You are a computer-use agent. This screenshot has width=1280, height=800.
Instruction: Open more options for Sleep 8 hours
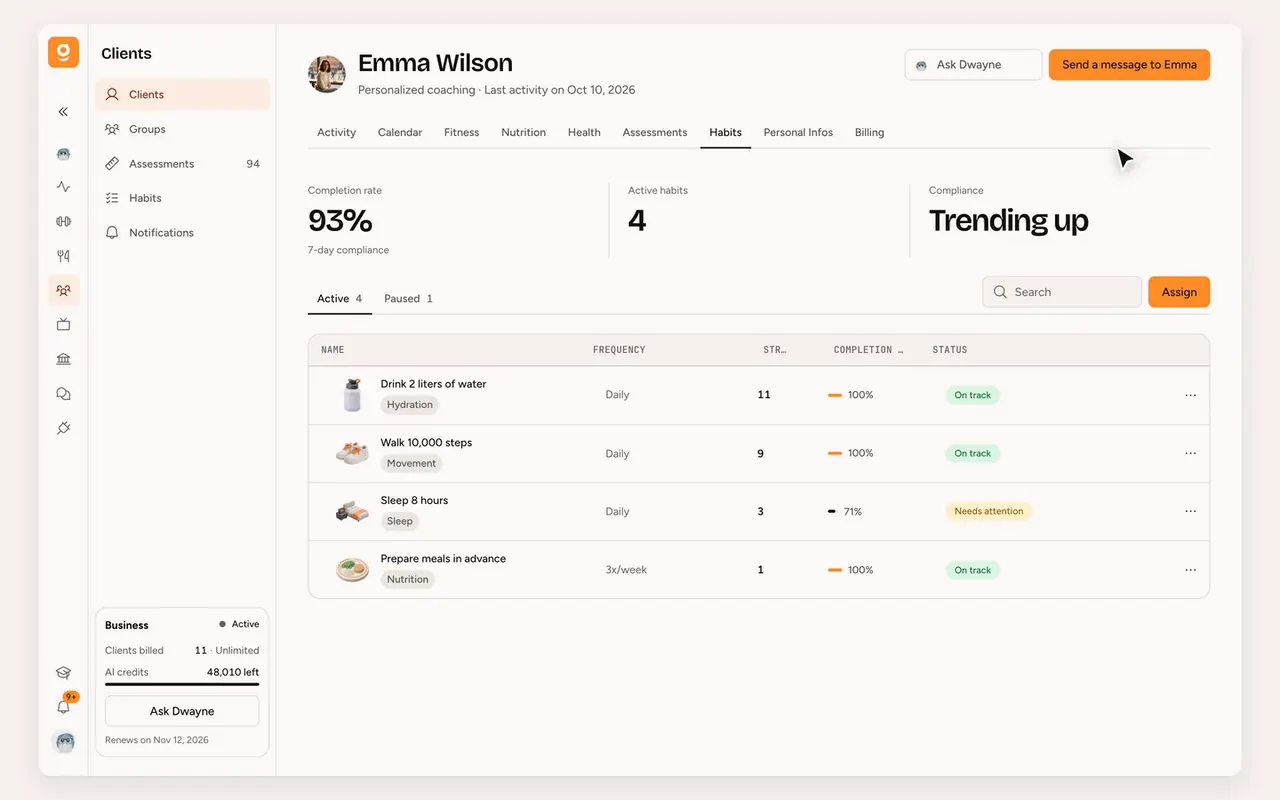(1190, 511)
